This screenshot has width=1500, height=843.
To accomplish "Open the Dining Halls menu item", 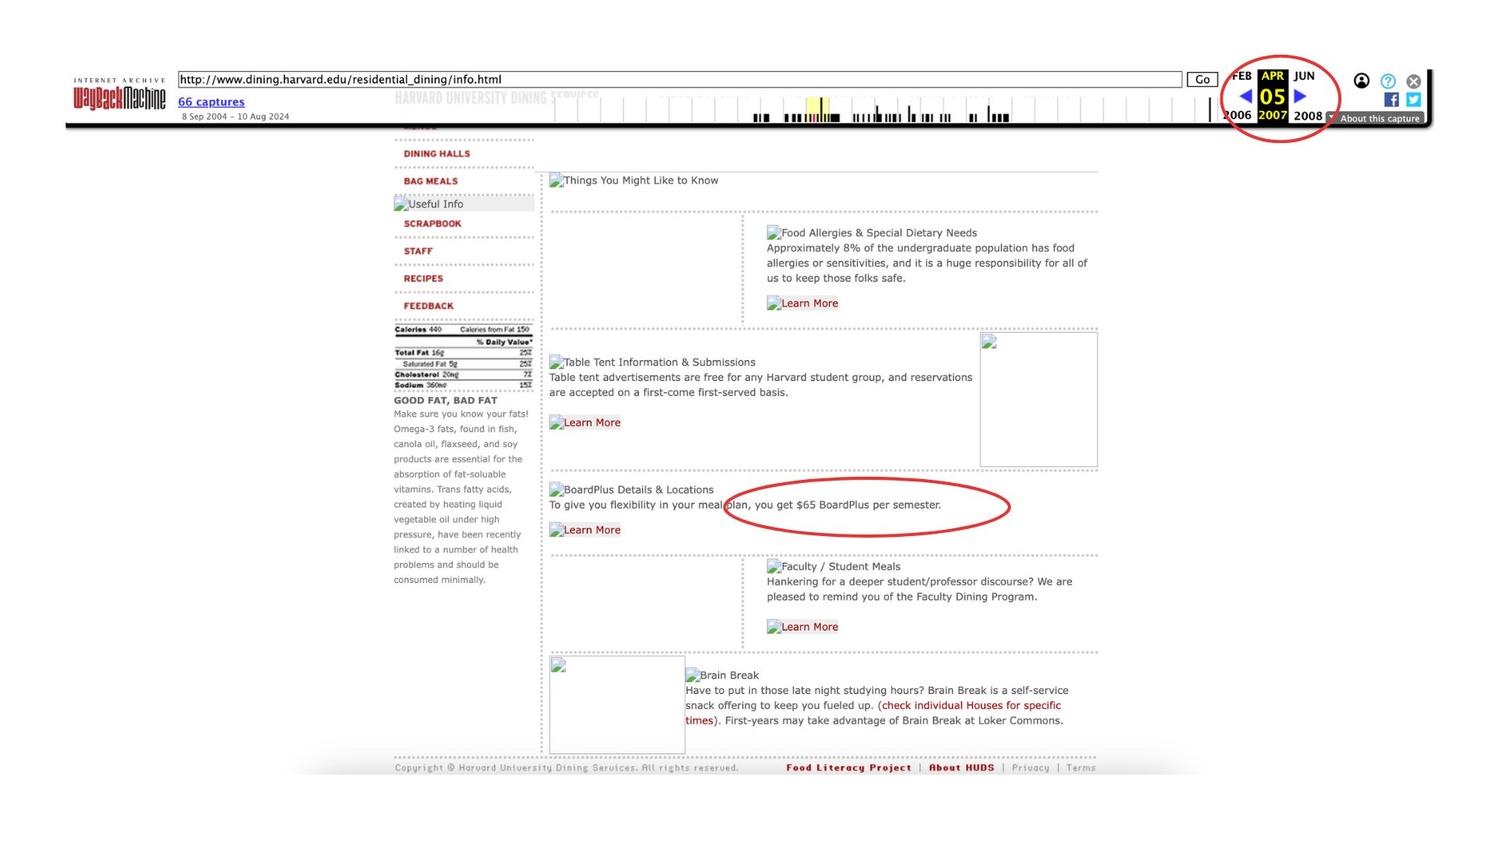I will click(x=437, y=154).
